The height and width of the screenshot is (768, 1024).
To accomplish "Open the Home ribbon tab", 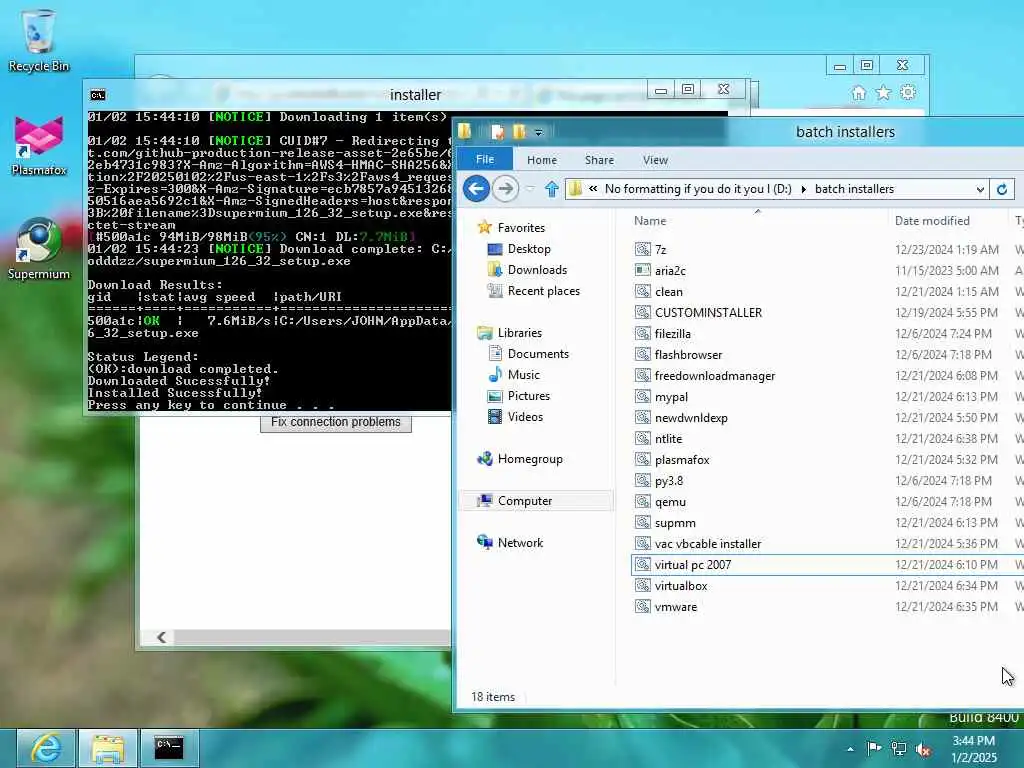I will click(542, 160).
